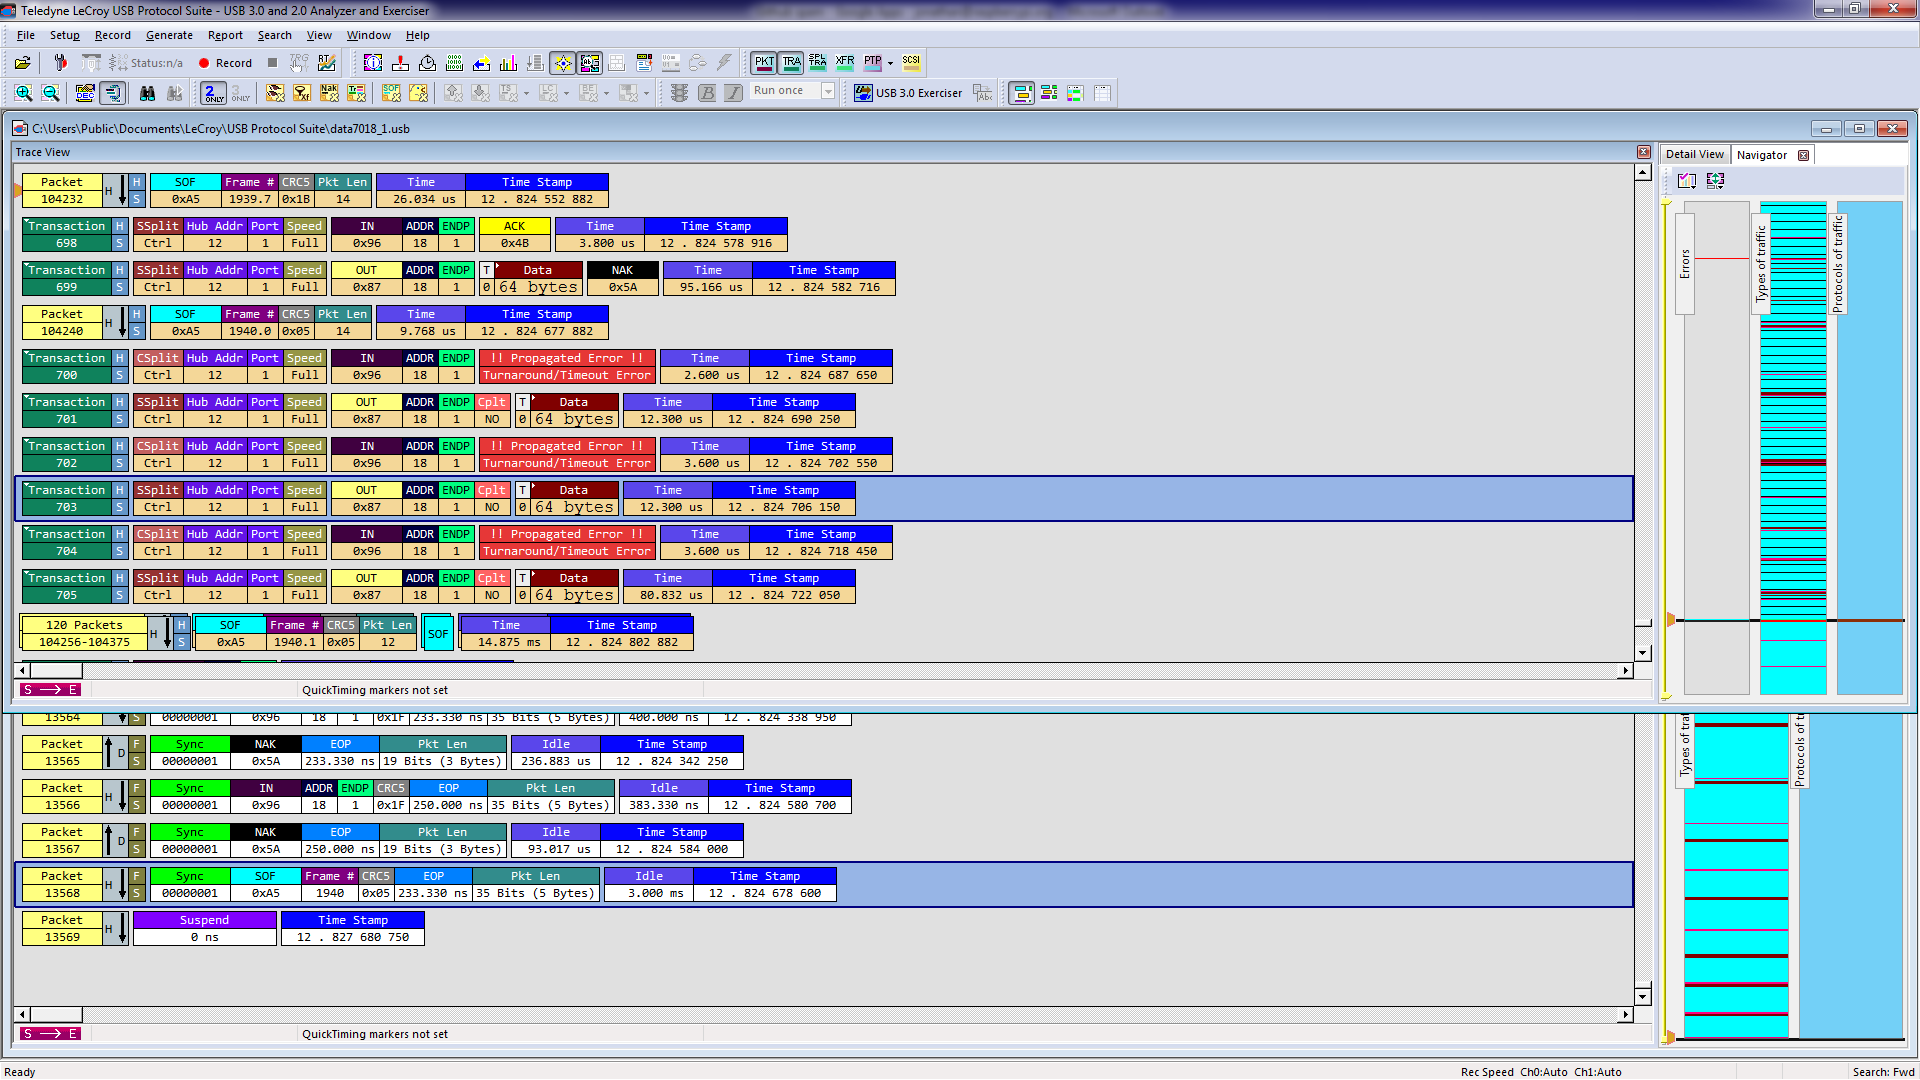Click the upper trace scroll down arrow
The image size is (1920, 1080).
pyautogui.click(x=1642, y=653)
